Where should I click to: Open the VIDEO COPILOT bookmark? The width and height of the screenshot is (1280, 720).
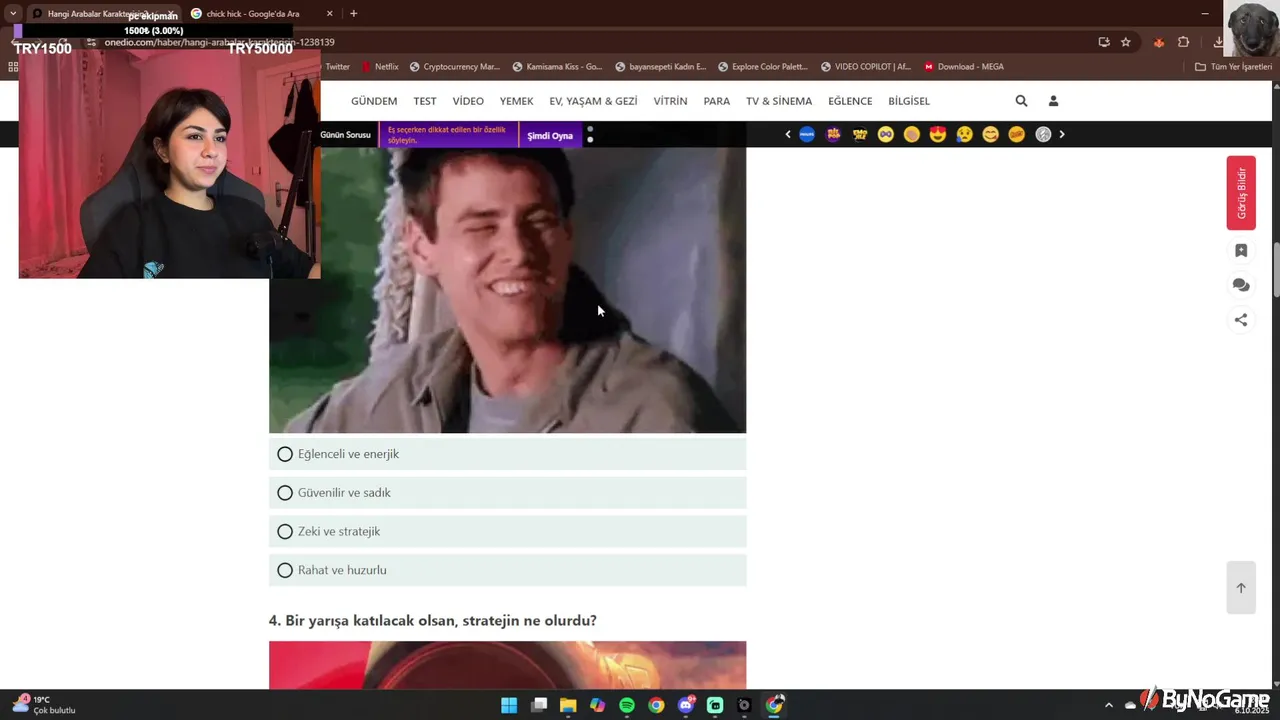(866, 67)
